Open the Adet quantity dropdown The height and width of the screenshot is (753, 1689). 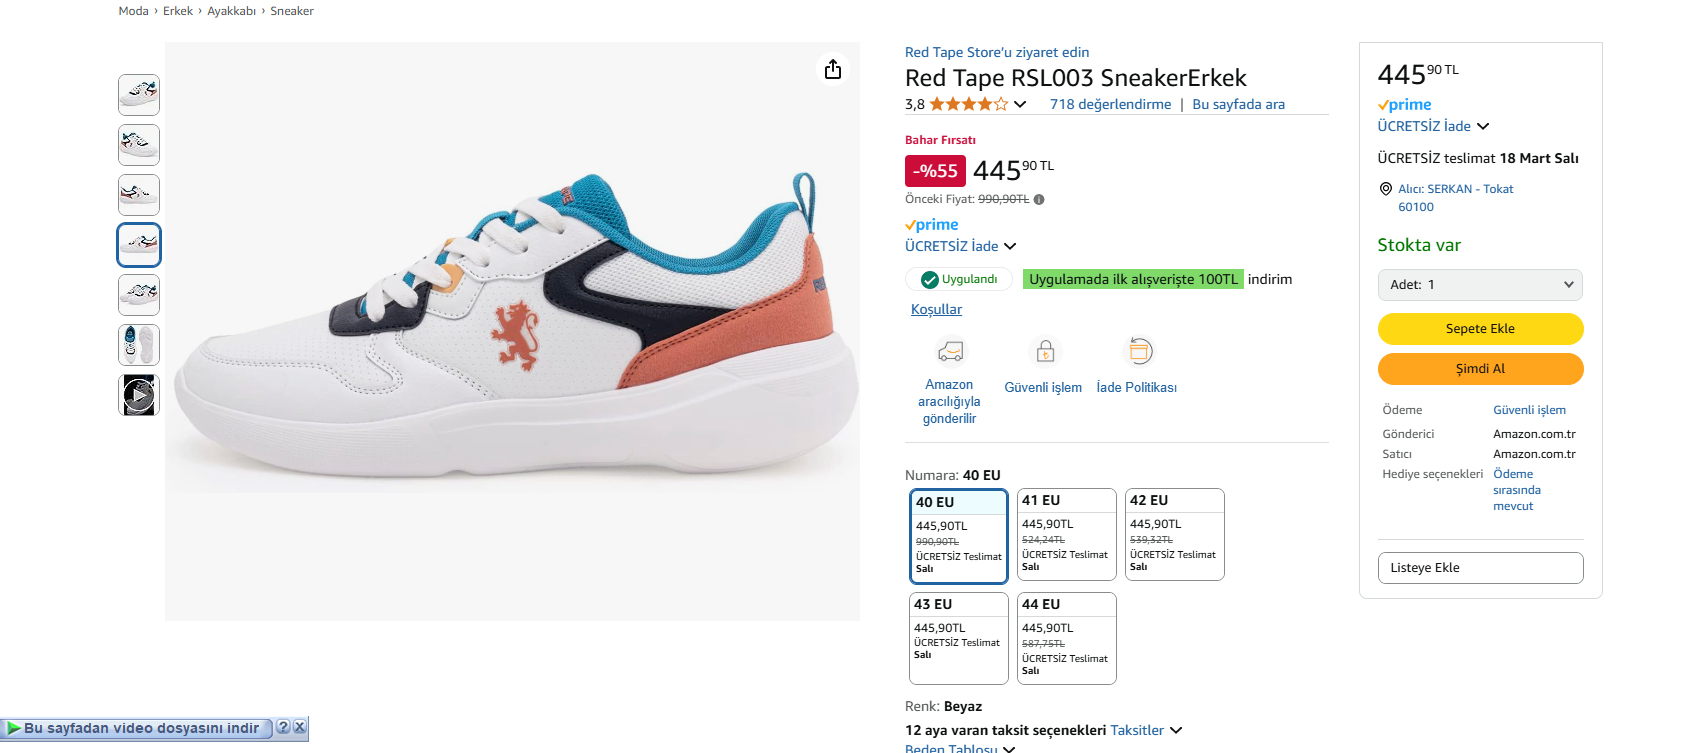[x=1480, y=285]
